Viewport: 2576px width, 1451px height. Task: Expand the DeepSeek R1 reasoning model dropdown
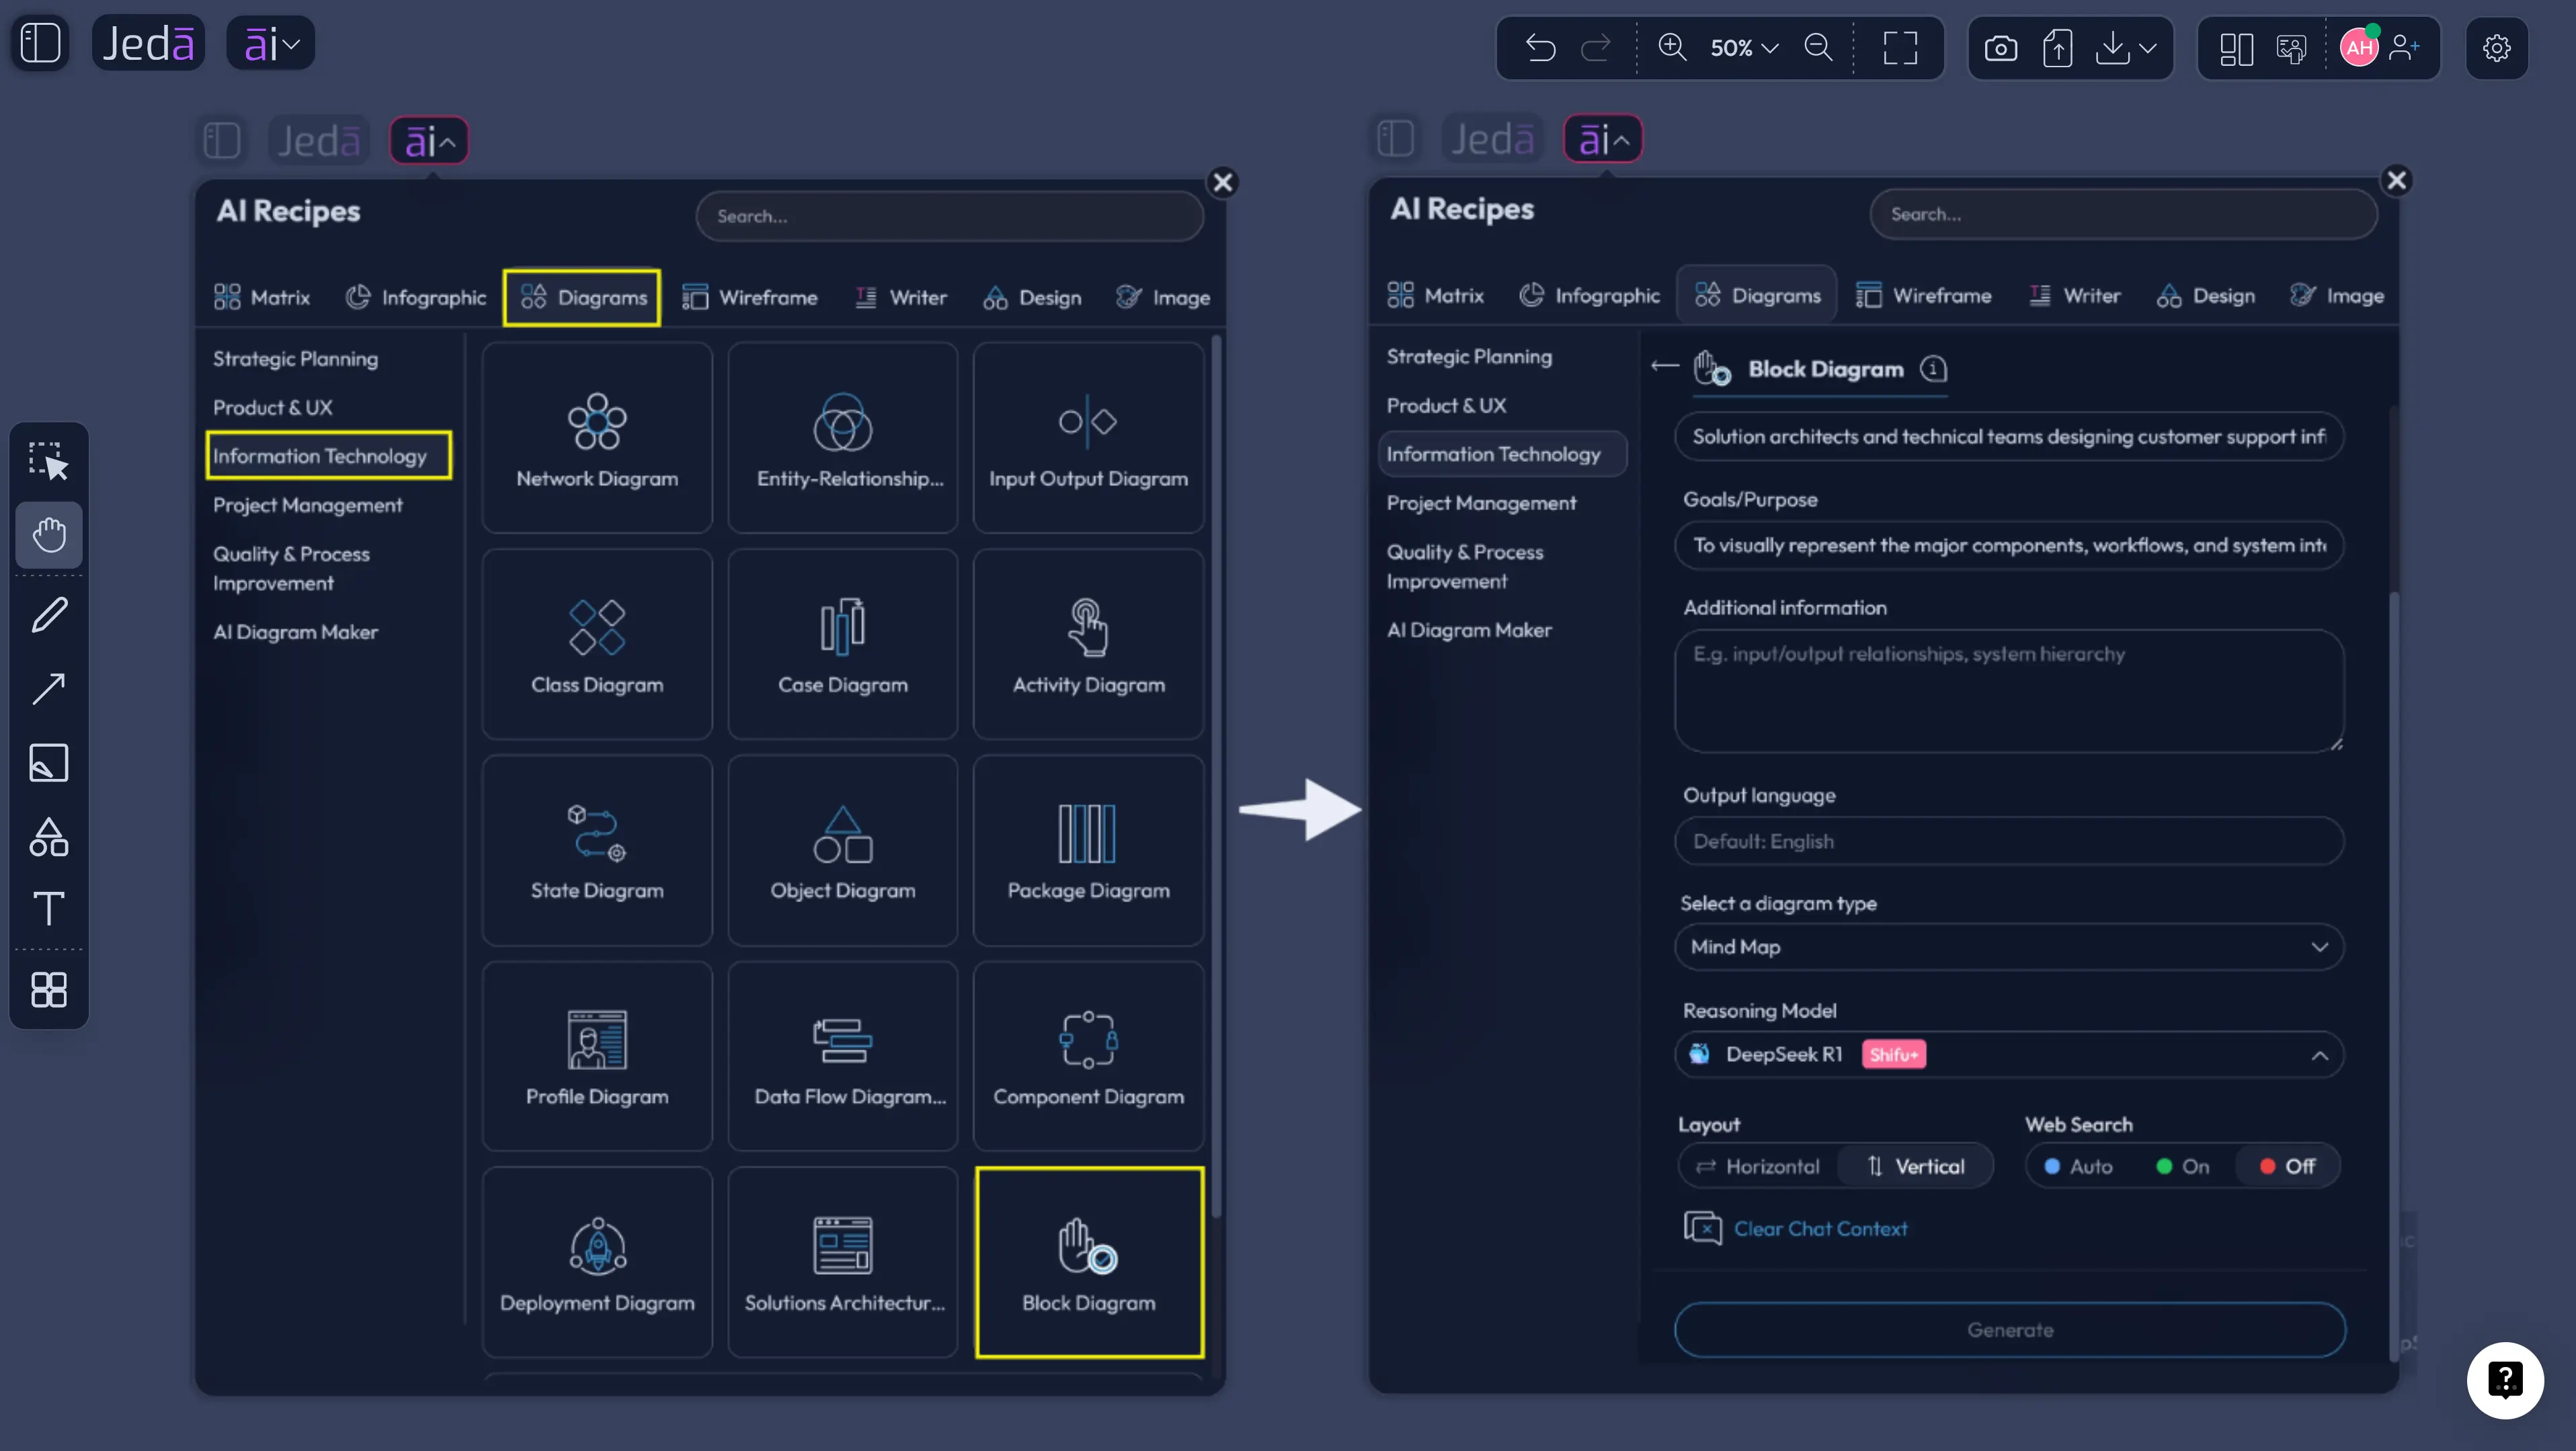[x=2008, y=1054]
